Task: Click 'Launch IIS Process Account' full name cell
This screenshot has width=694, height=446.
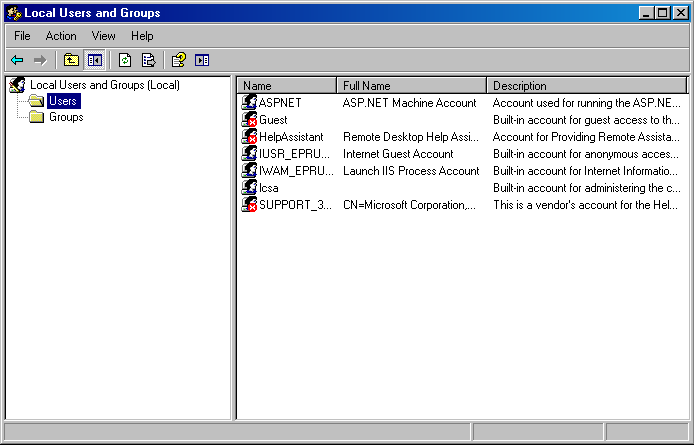Action: coord(411,171)
